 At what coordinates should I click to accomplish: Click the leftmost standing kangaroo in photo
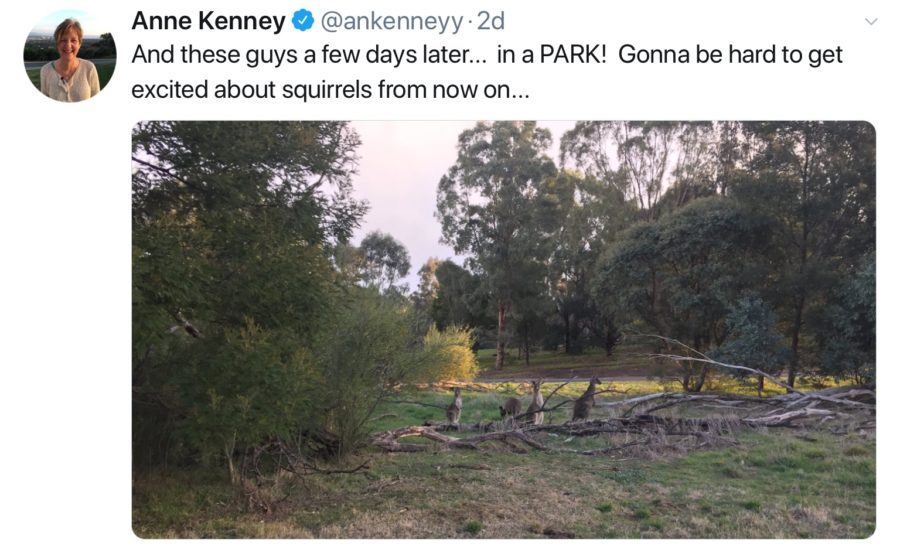click(455, 407)
